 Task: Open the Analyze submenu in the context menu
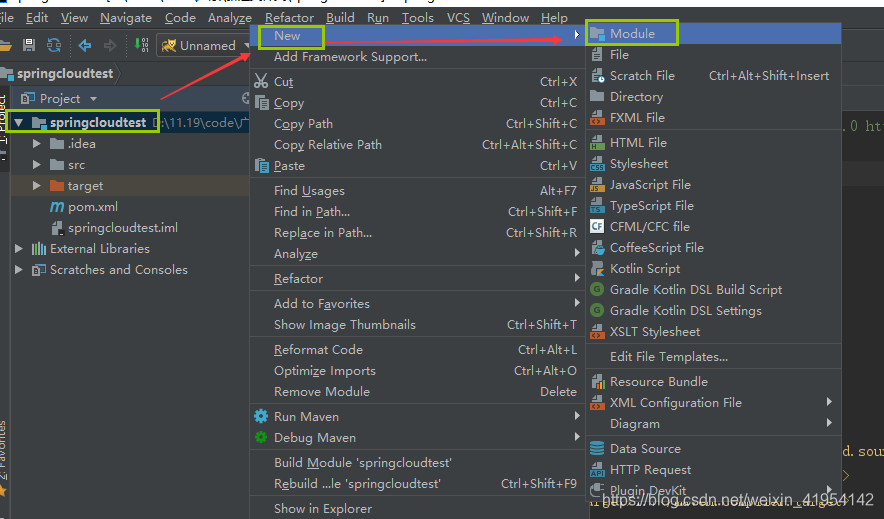pos(417,254)
